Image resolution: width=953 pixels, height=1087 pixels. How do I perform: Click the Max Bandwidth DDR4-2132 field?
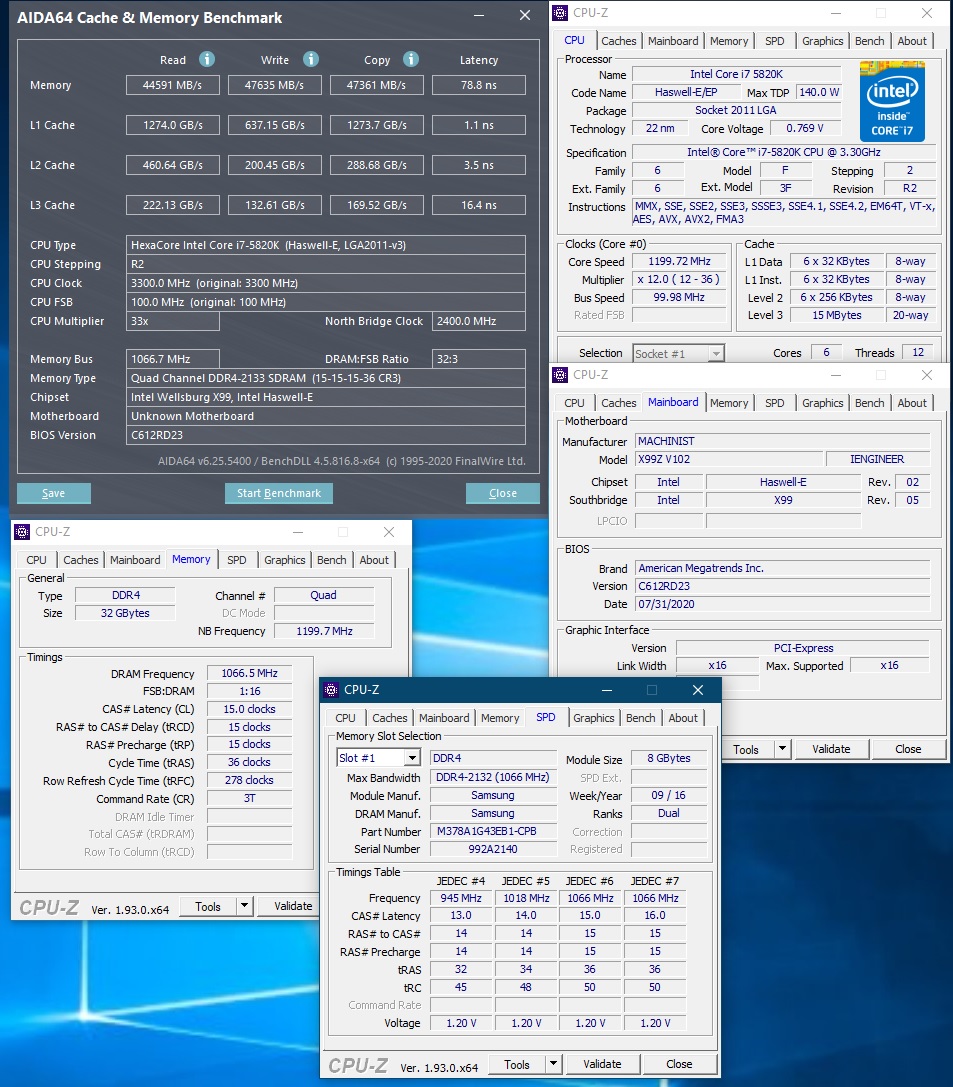493,777
